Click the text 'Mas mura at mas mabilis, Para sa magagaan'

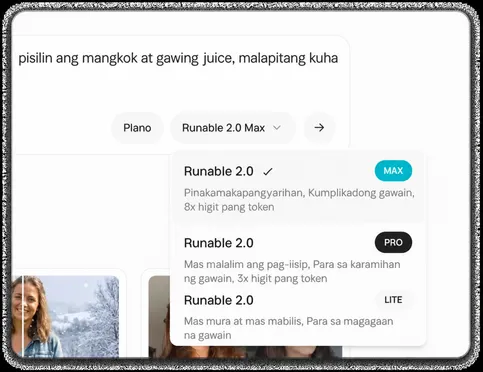click(x=289, y=321)
